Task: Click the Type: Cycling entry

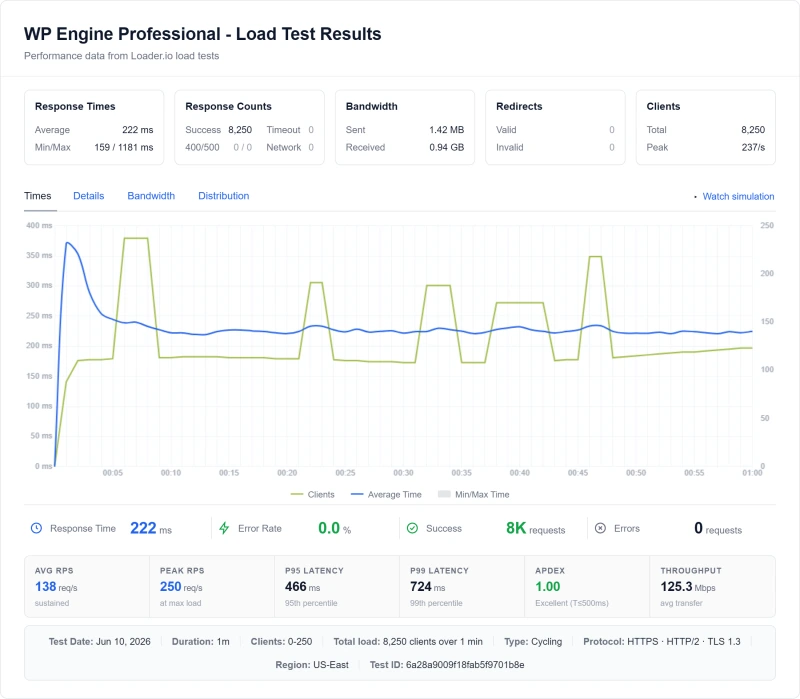Action: 533,641
